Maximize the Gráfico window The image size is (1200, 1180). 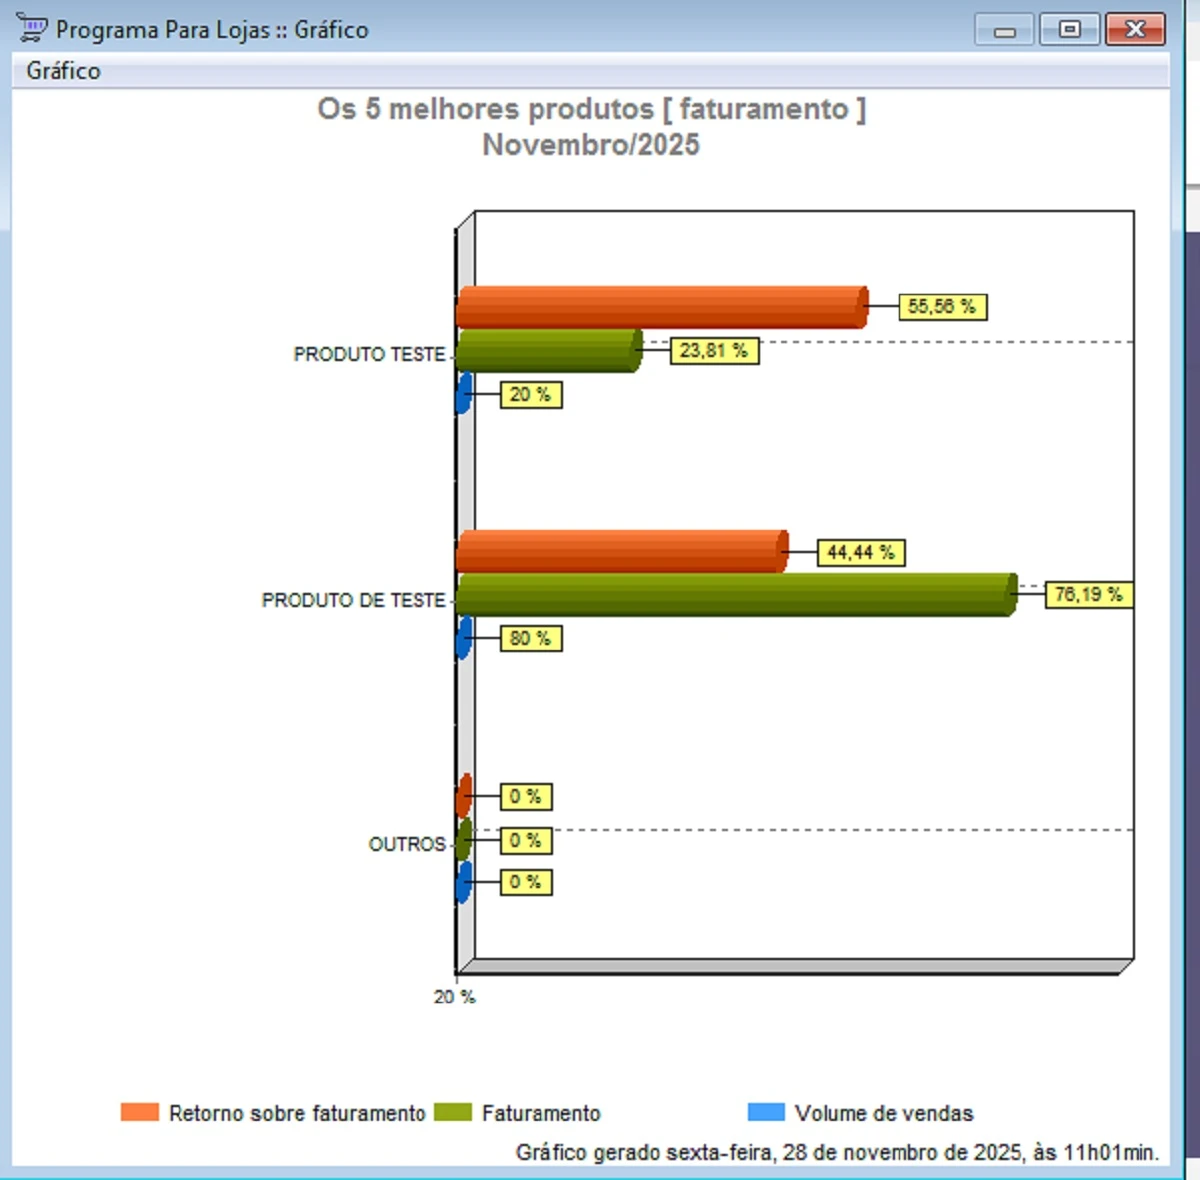point(1069,29)
